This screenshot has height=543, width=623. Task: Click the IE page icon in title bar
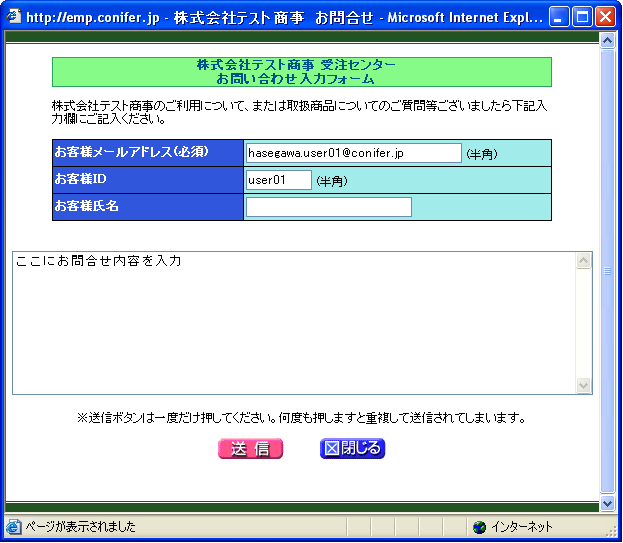pyautogui.click(x=14, y=17)
